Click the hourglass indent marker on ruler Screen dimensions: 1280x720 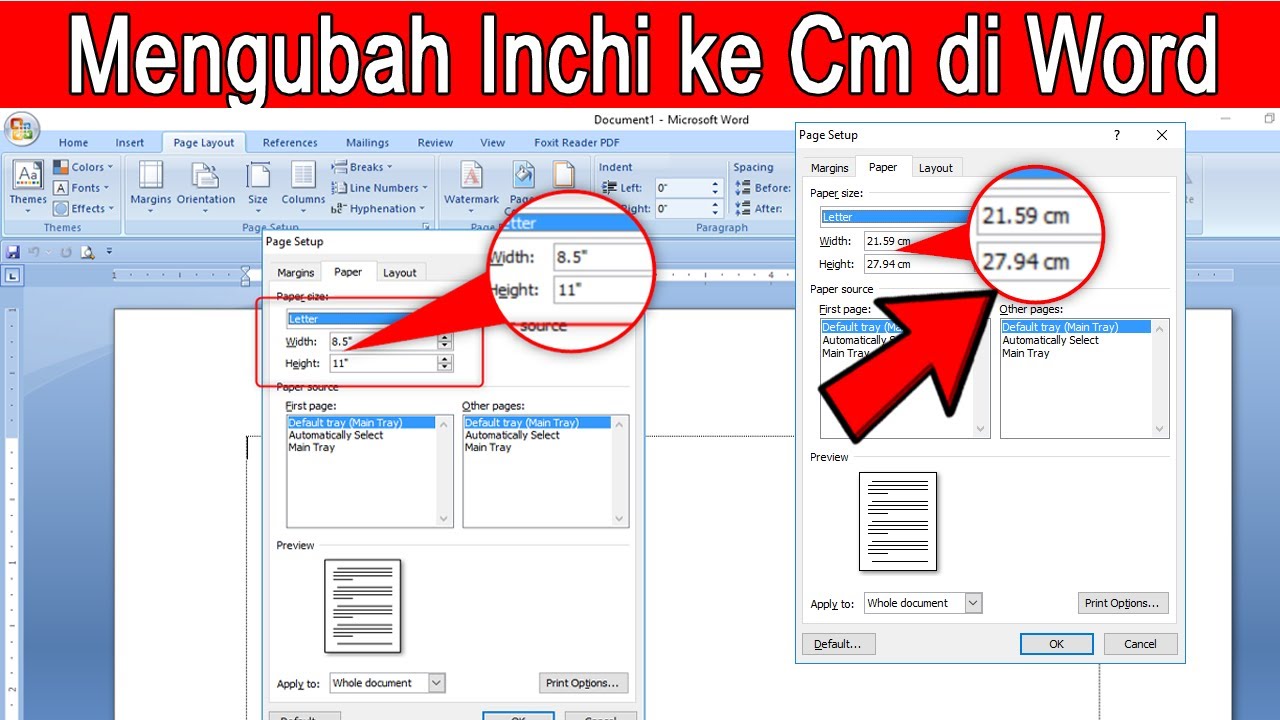coord(246,275)
